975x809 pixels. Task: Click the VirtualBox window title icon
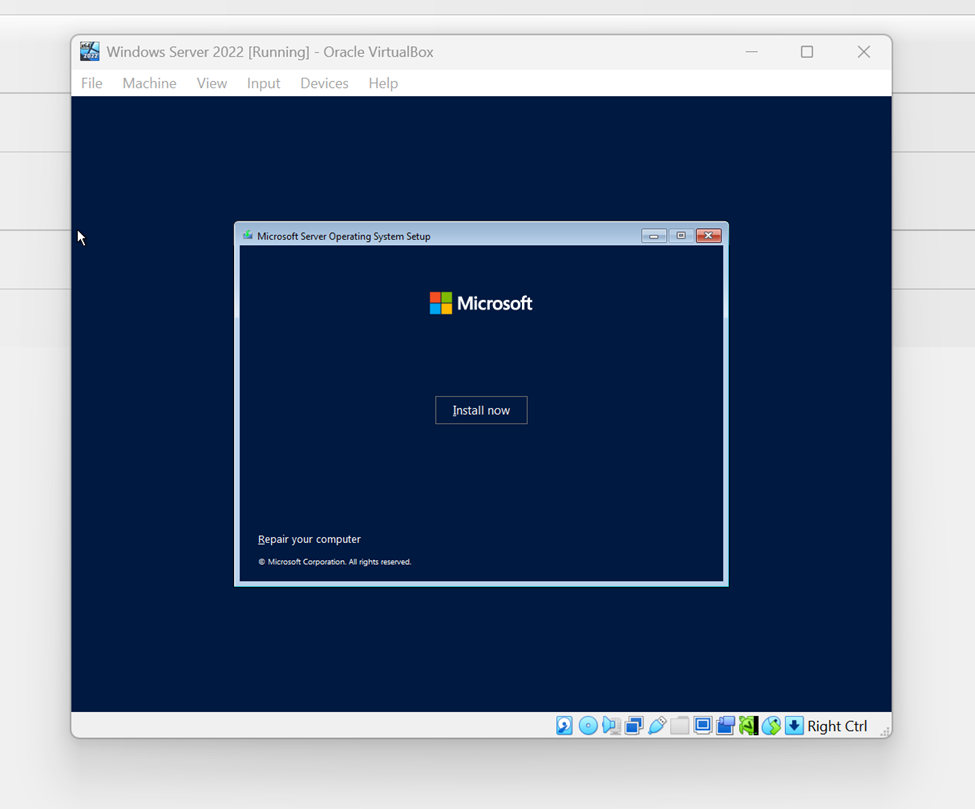coord(90,52)
